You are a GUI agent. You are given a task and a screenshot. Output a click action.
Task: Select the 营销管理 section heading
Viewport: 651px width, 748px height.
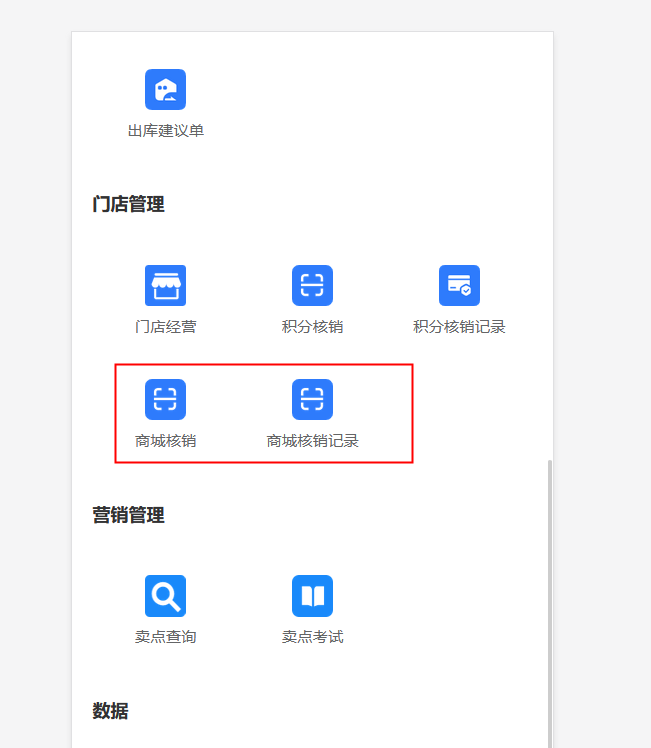pos(128,515)
